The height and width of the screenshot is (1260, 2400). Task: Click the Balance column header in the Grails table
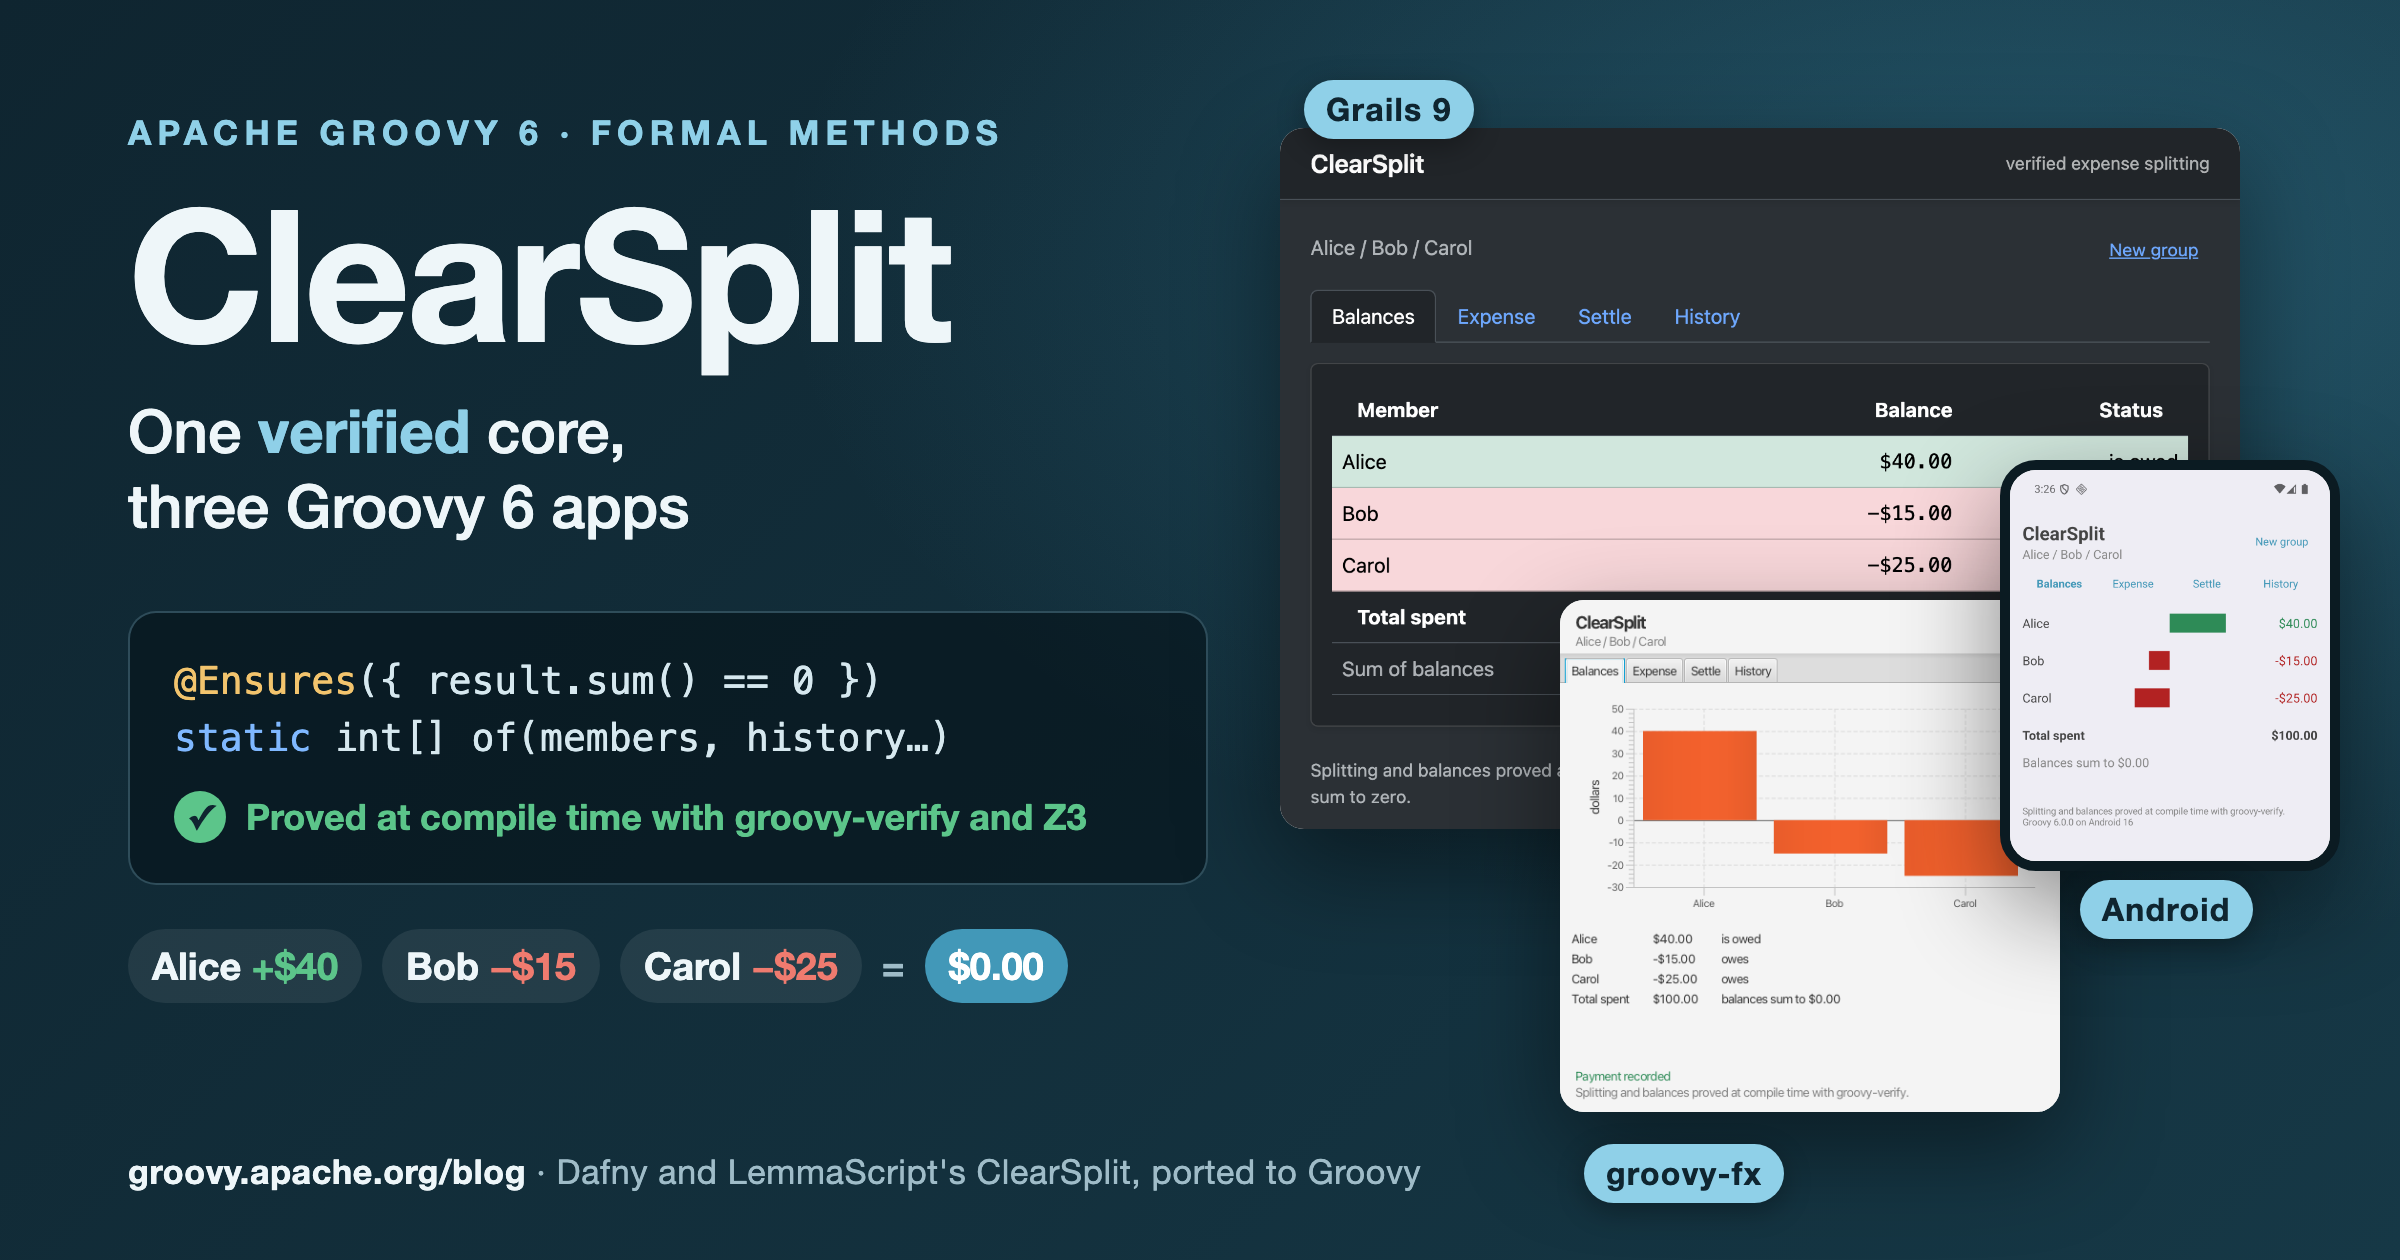pyautogui.click(x=1913, y=410)
